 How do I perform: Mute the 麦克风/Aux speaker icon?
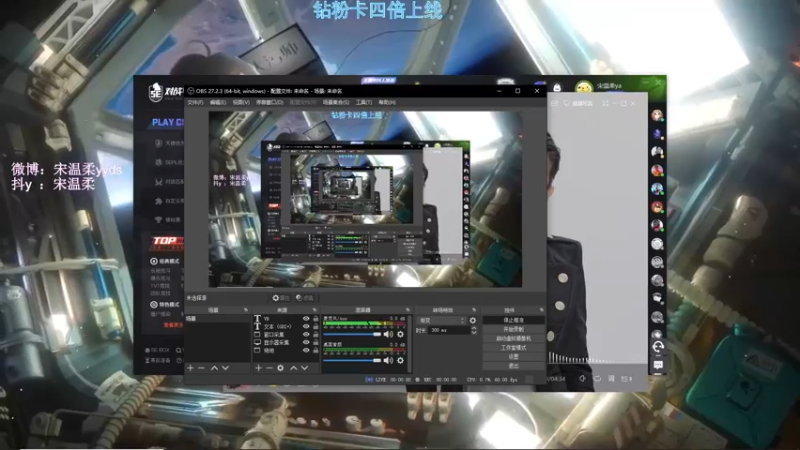coord(388,334)
